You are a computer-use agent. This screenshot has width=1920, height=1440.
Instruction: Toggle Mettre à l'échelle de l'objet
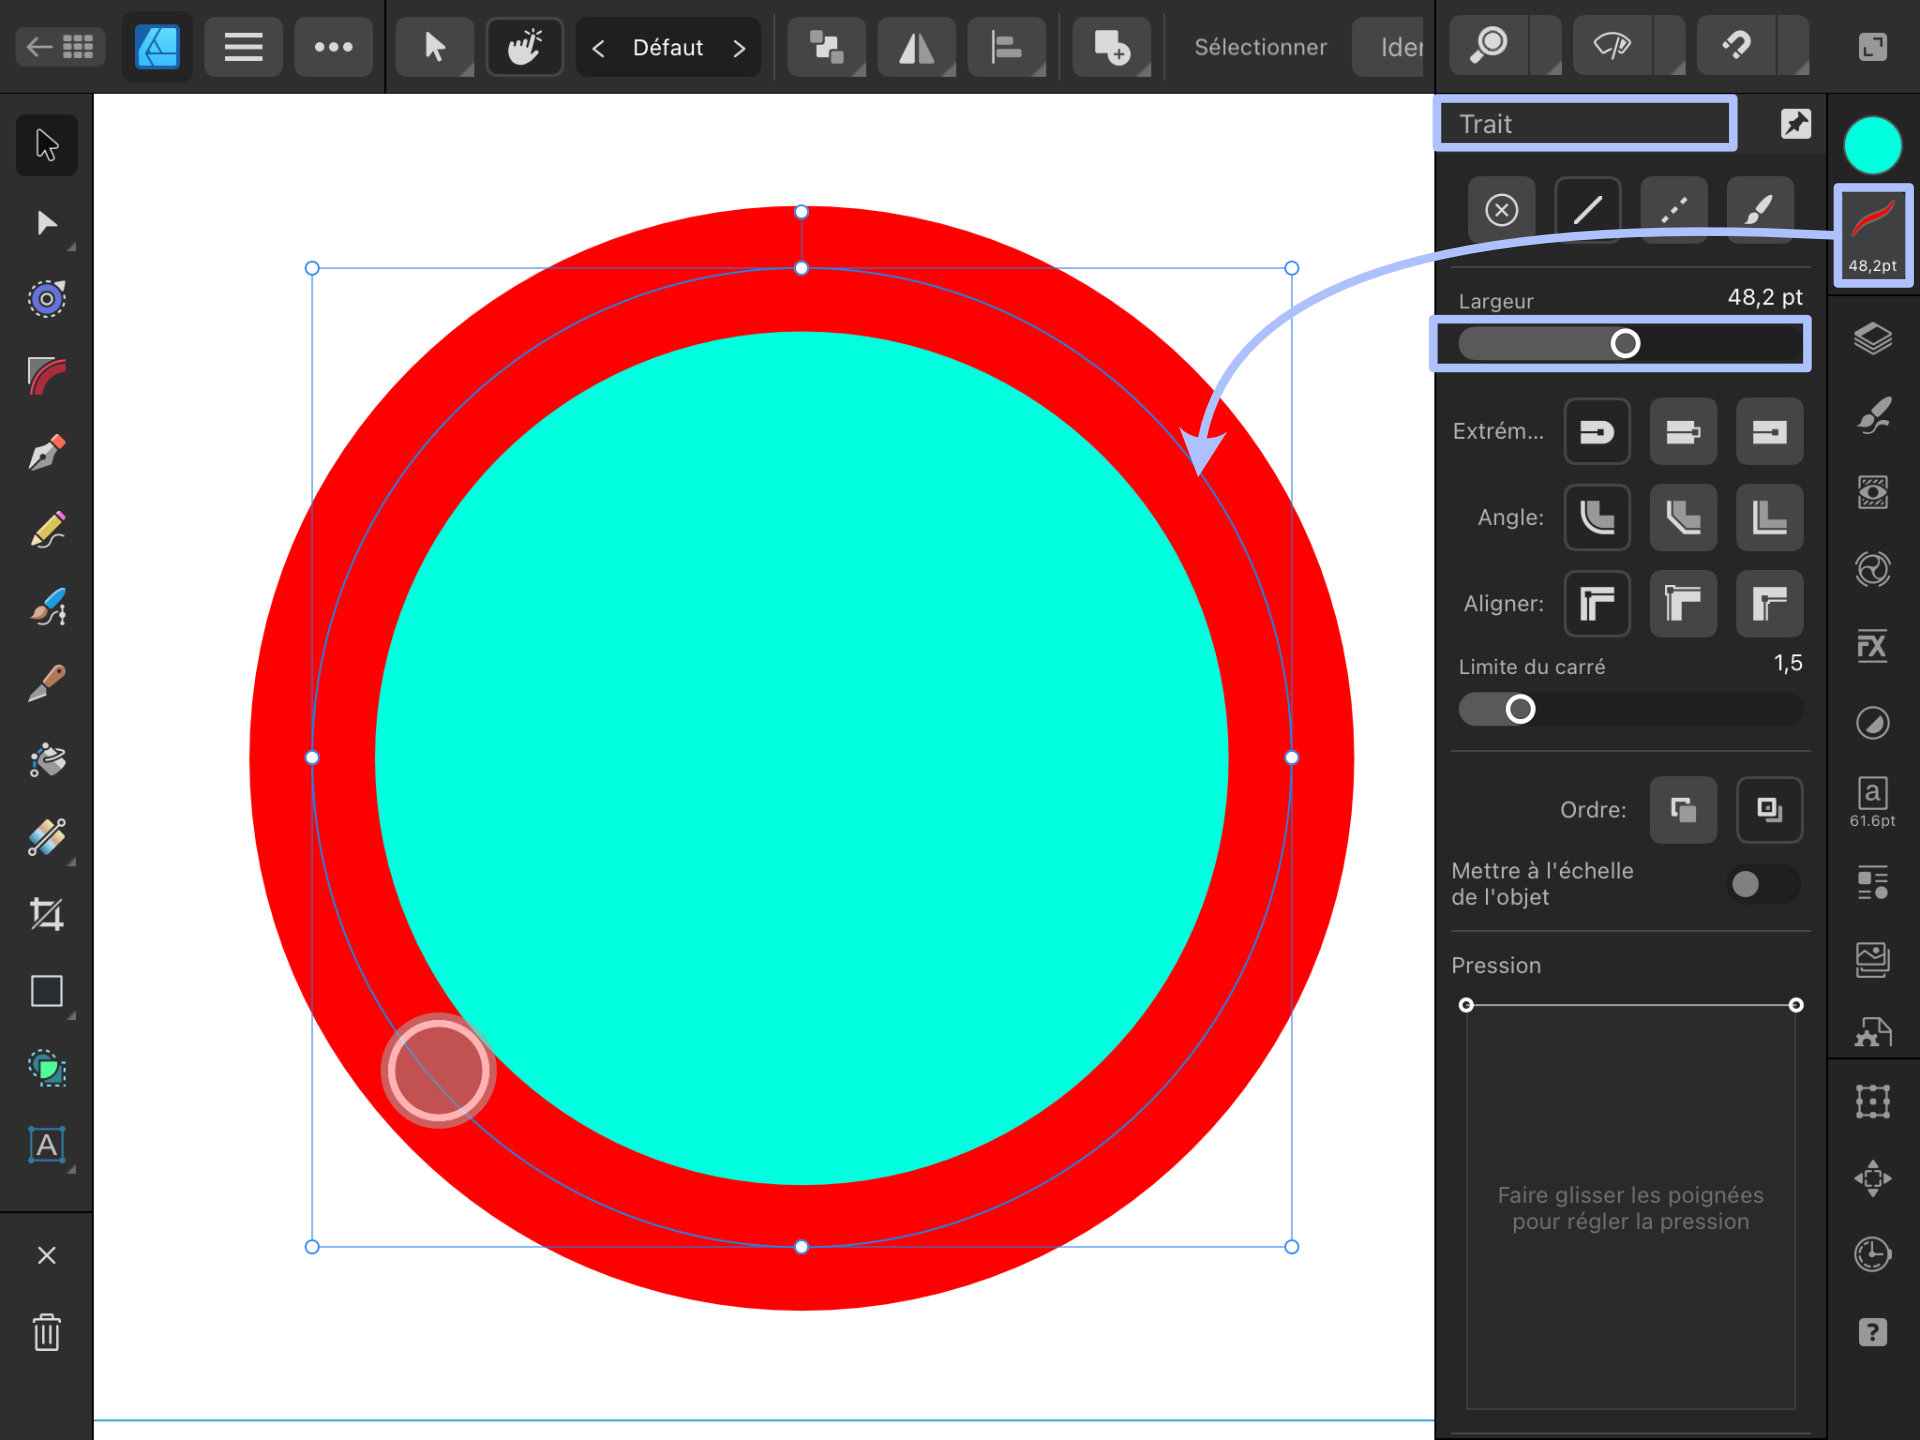pos(1762,884)
